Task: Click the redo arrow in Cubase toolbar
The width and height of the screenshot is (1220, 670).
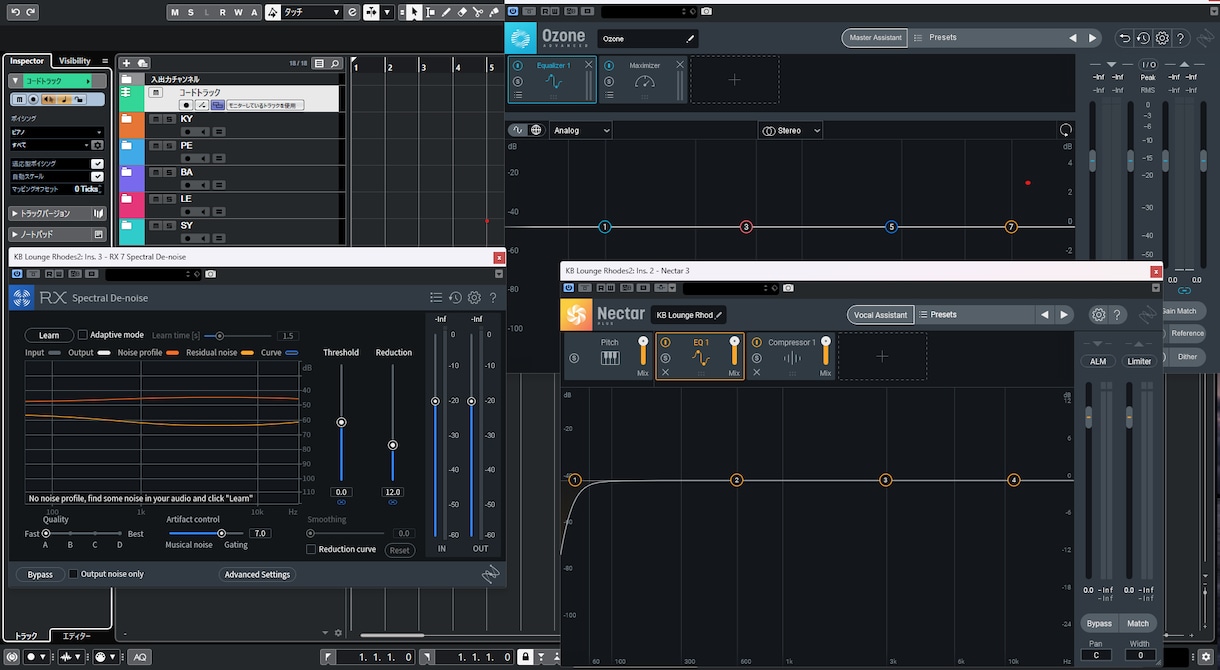Action: point(30,12)
